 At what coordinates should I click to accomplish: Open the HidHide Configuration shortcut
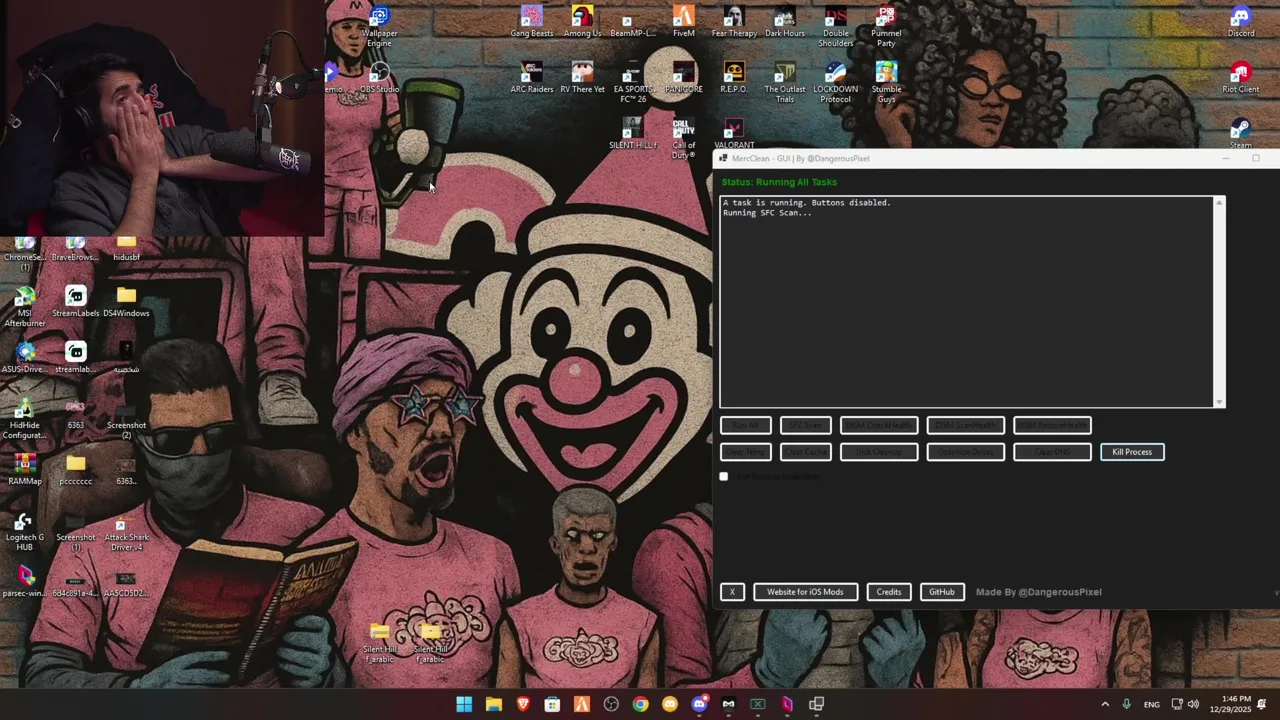click(x=25, y=419)
